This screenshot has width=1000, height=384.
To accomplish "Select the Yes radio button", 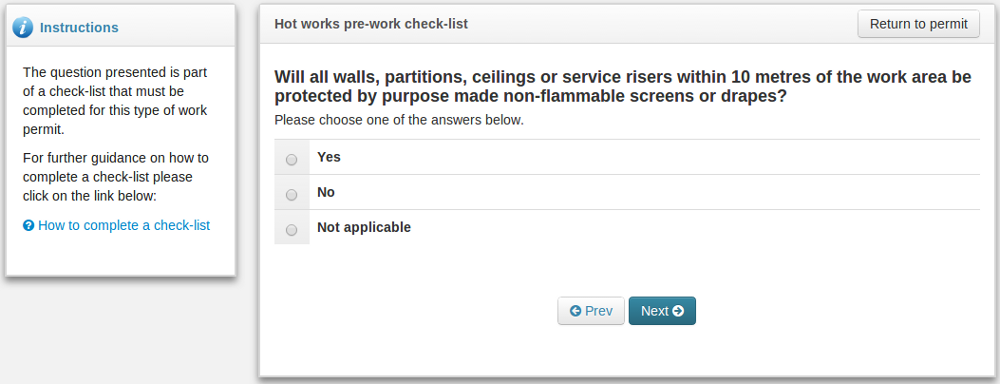I will point(291,160).
